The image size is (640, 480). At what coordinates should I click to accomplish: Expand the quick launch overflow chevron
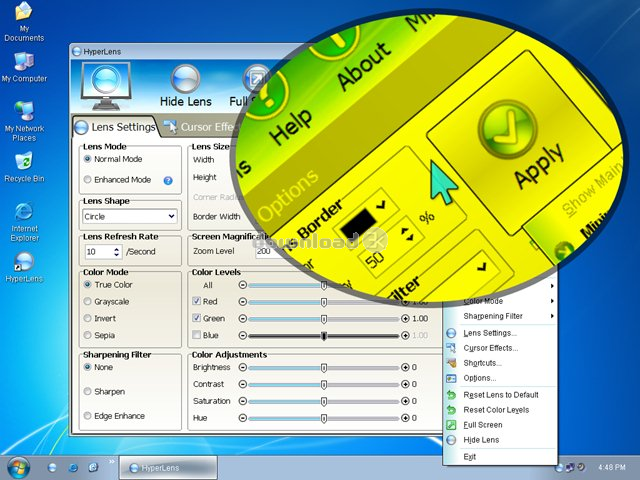111,462
